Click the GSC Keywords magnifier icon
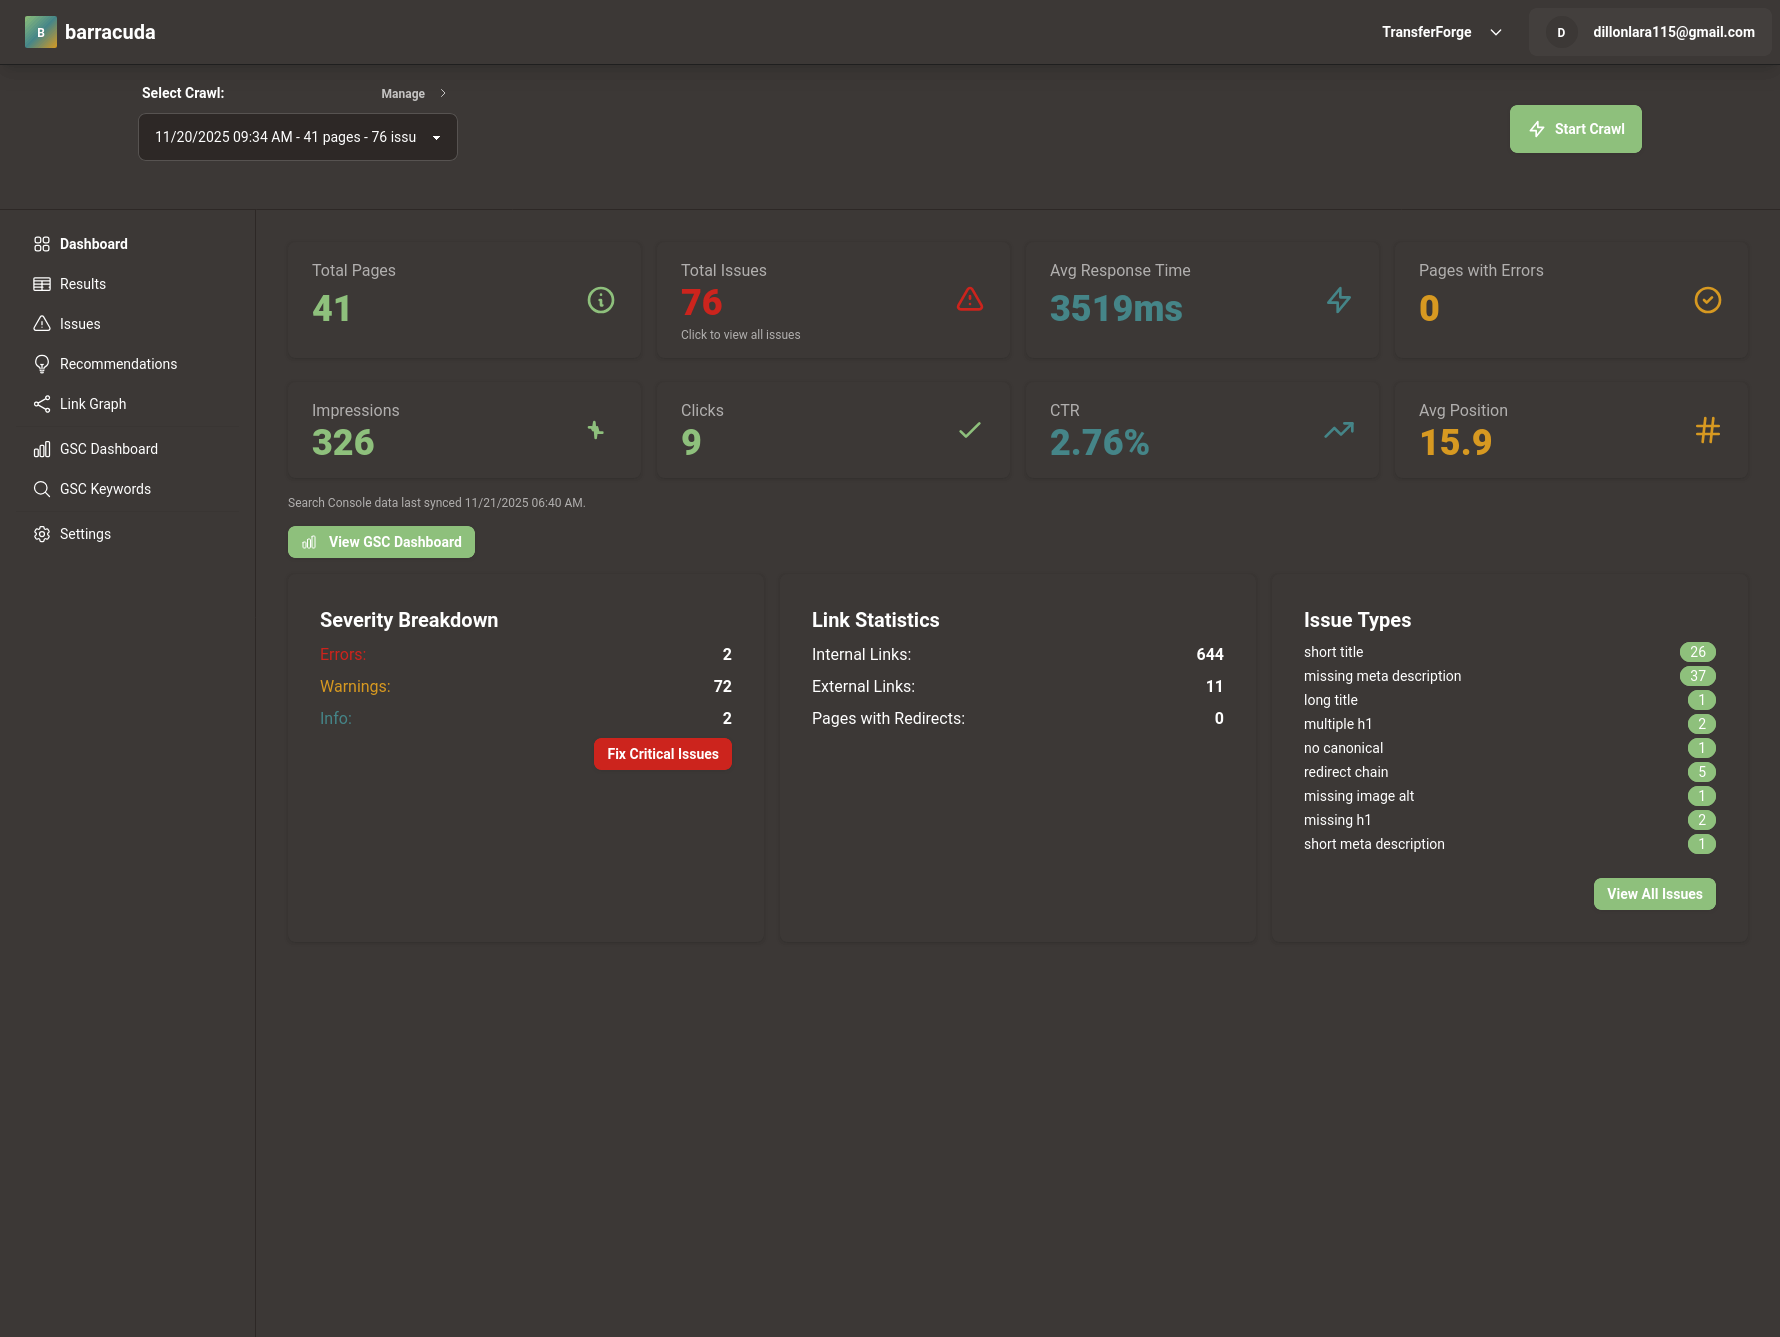This screenshot has width=1780, height=1337. [42, 488]
